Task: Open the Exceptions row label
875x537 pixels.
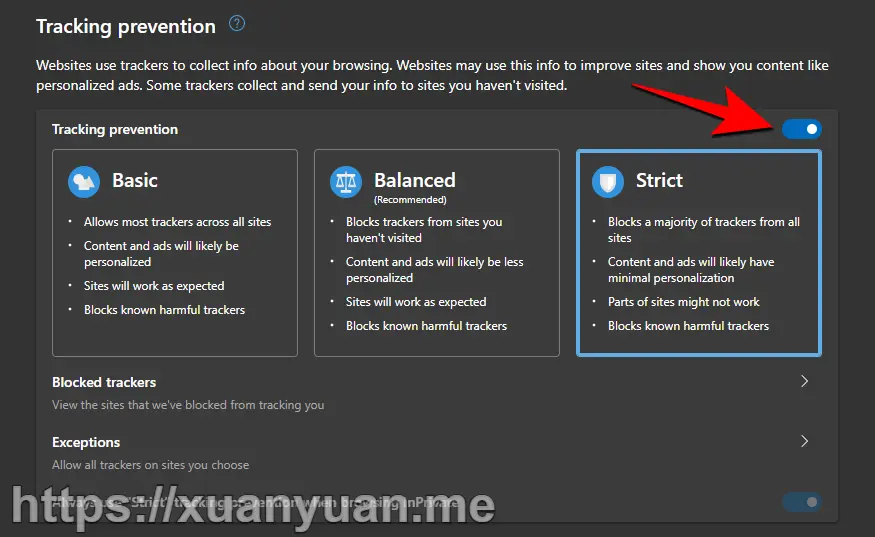Action: click(x=86, y=442)
